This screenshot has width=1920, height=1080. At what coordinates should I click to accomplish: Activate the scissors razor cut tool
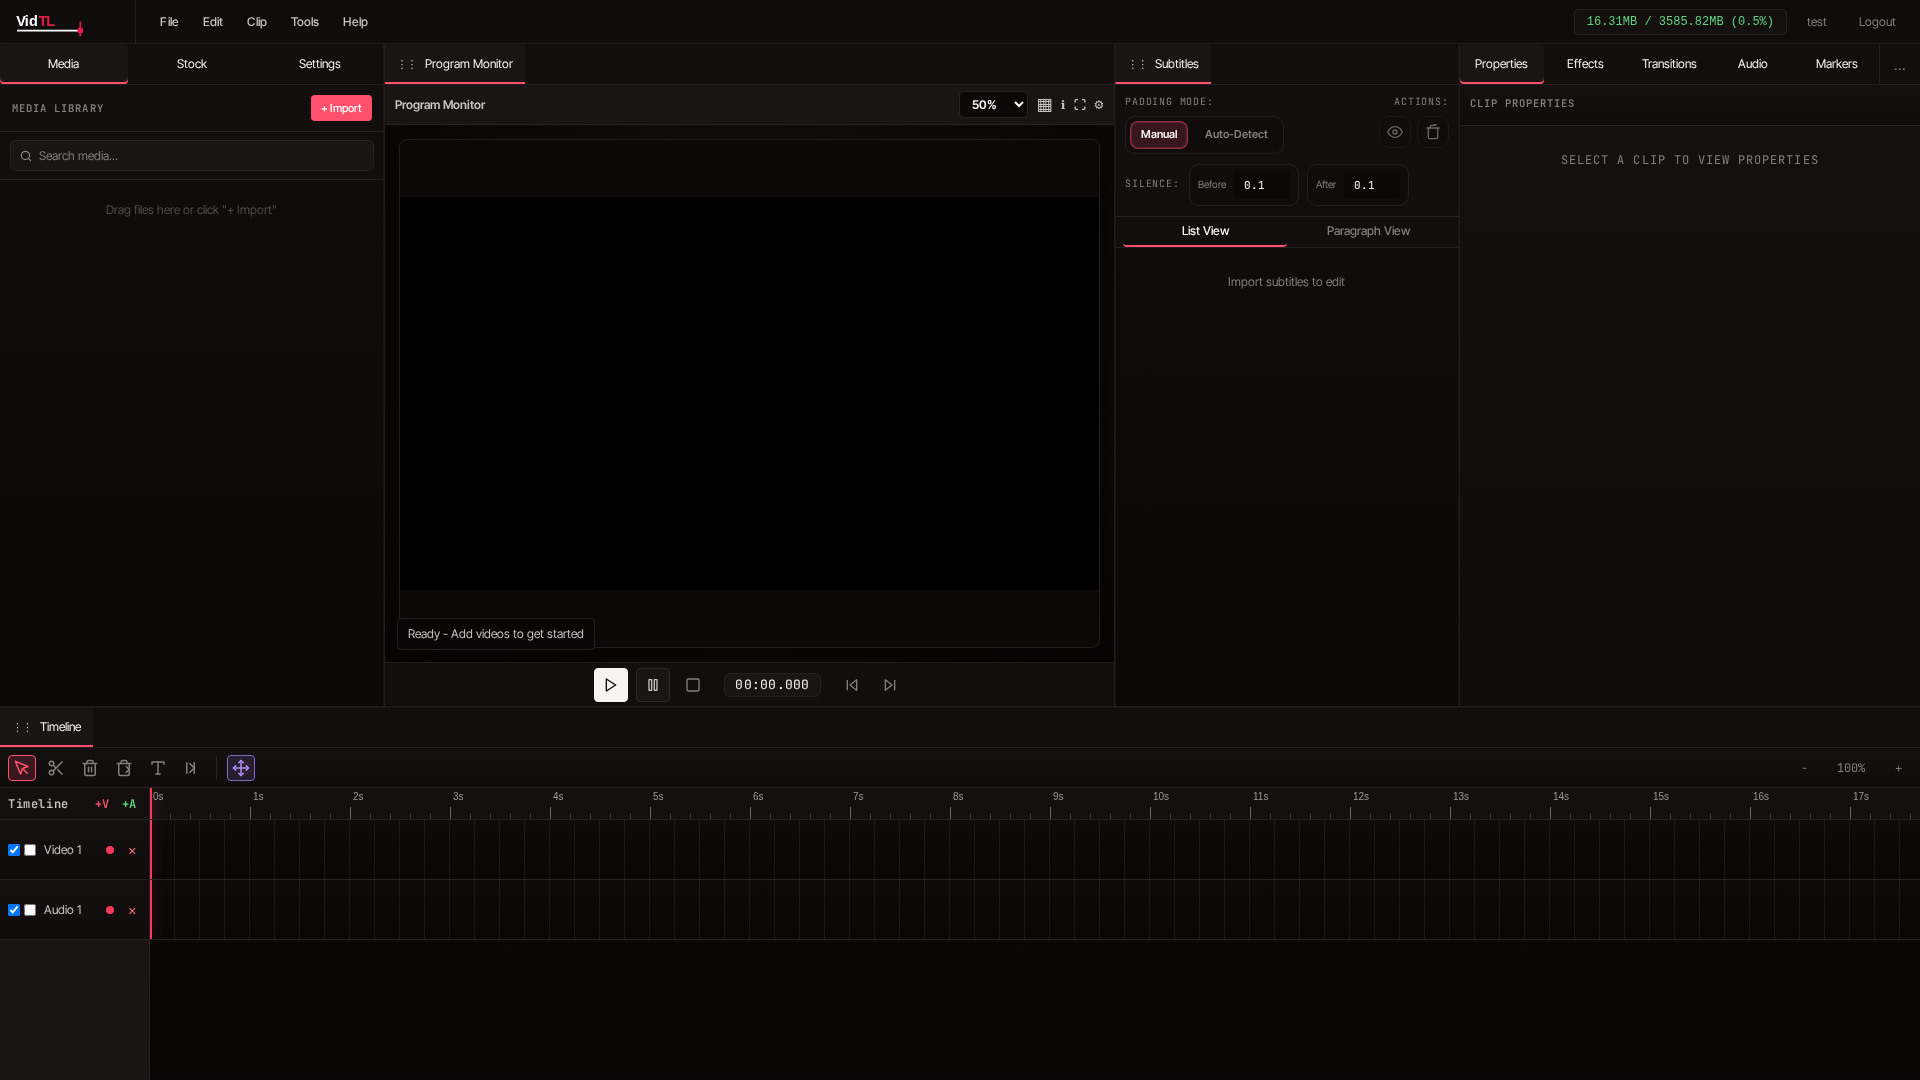coord(56,768)
